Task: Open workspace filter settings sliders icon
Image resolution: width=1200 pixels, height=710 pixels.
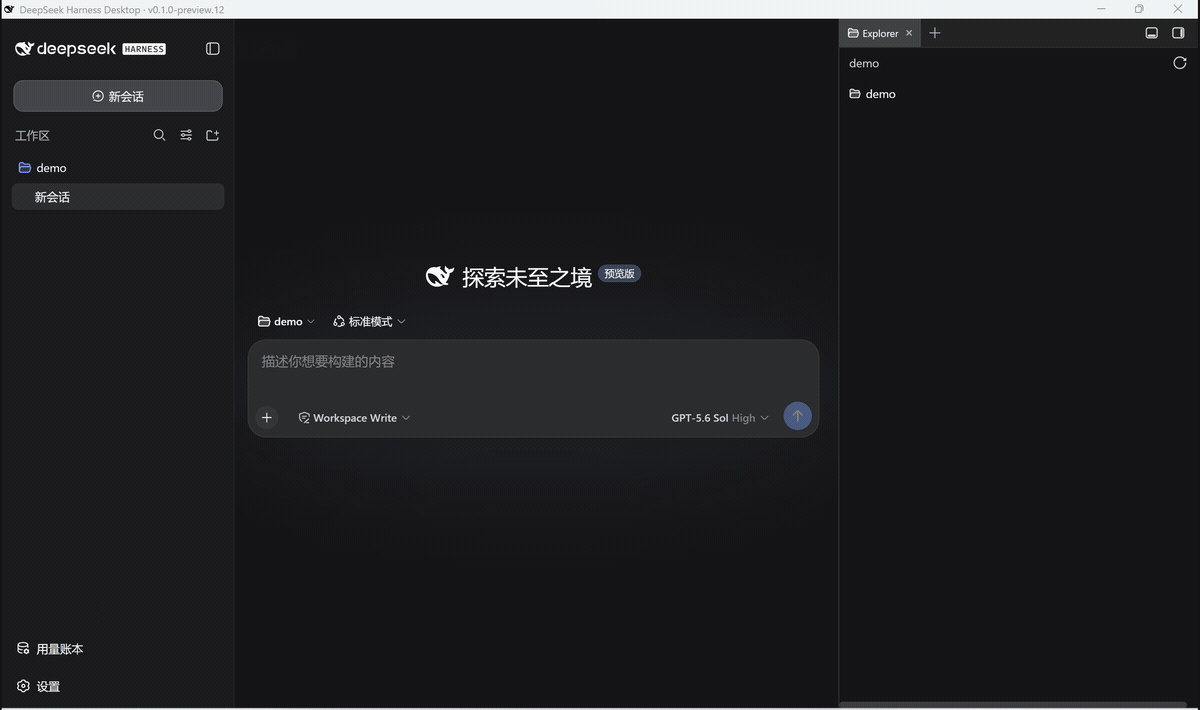Action: 186,135
